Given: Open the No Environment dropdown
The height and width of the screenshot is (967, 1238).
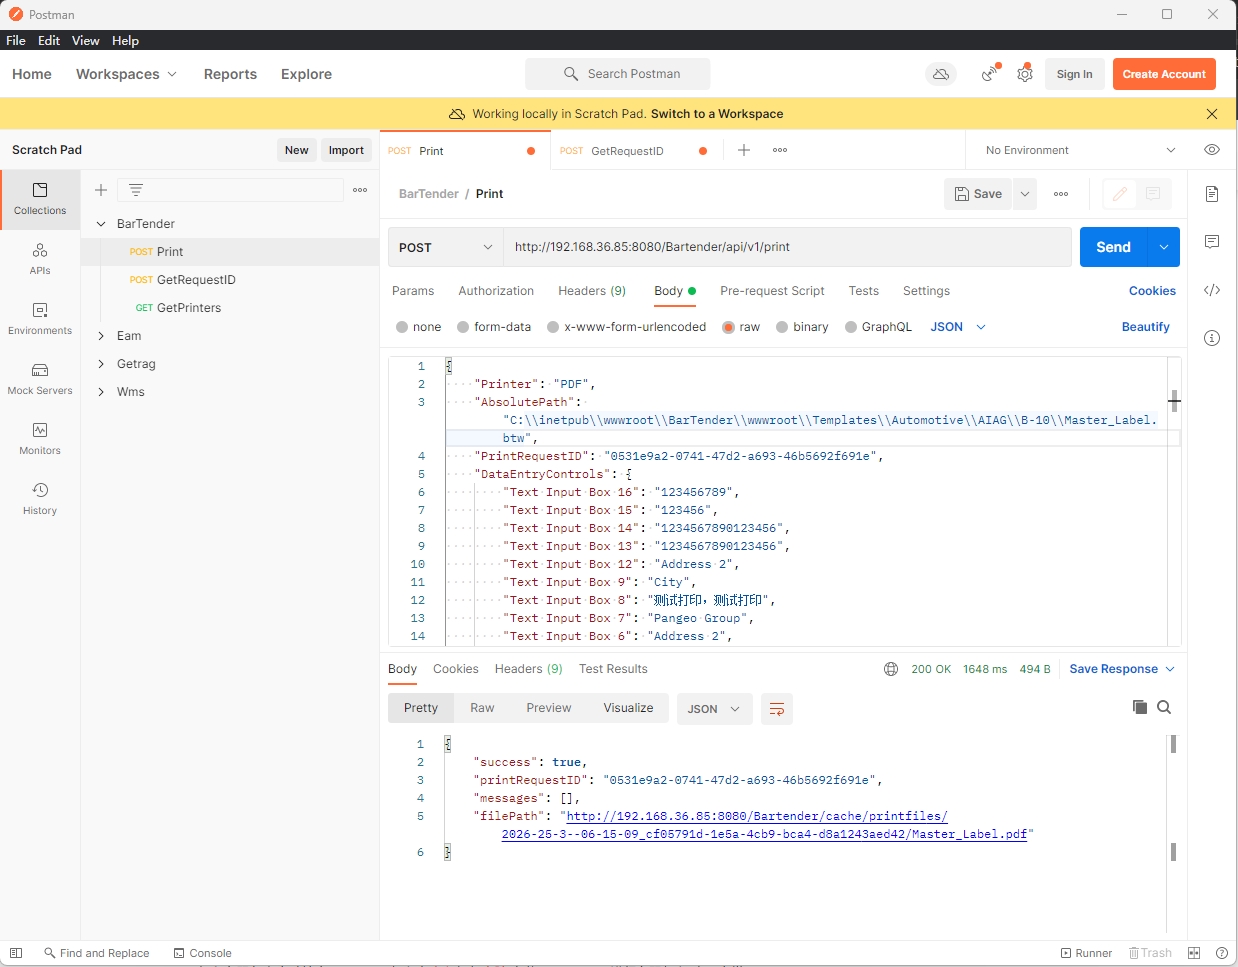Looking at the screenshot, I should tap(1080, 150).
